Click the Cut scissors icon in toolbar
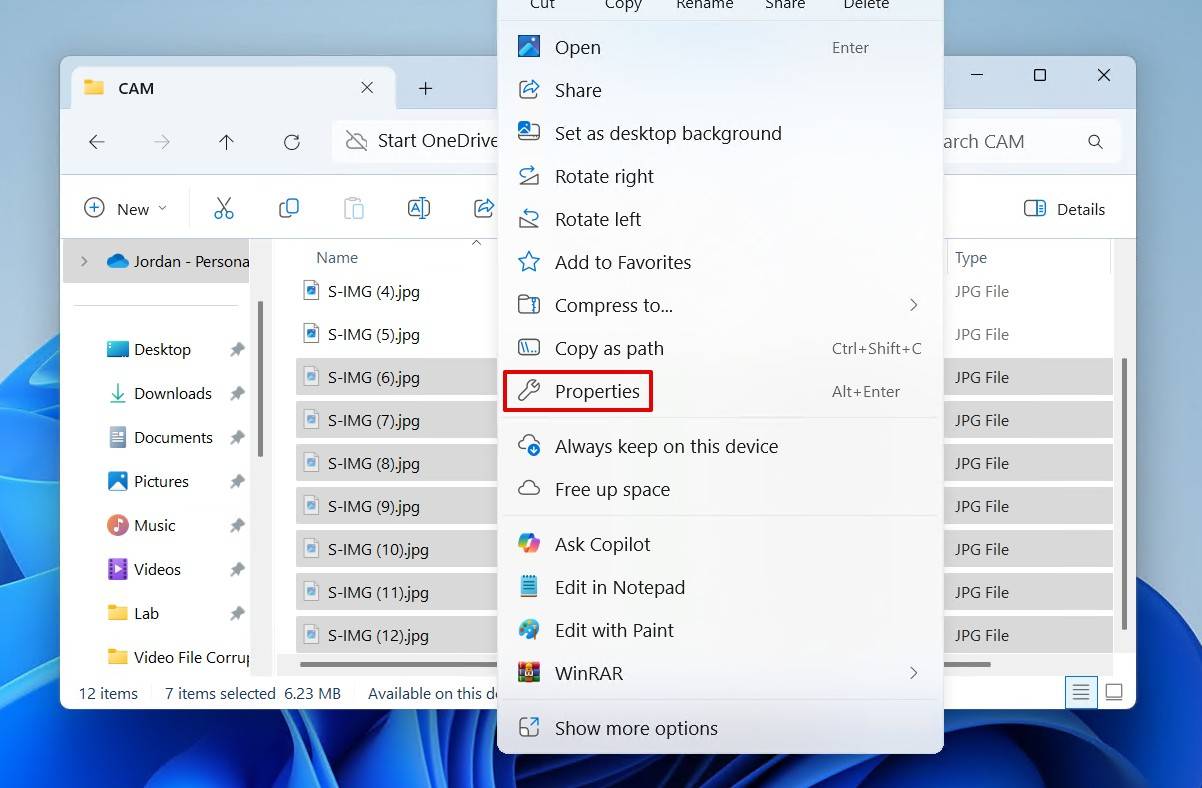Viewport: 1202px width, 788px height. [x=224, y=208]
